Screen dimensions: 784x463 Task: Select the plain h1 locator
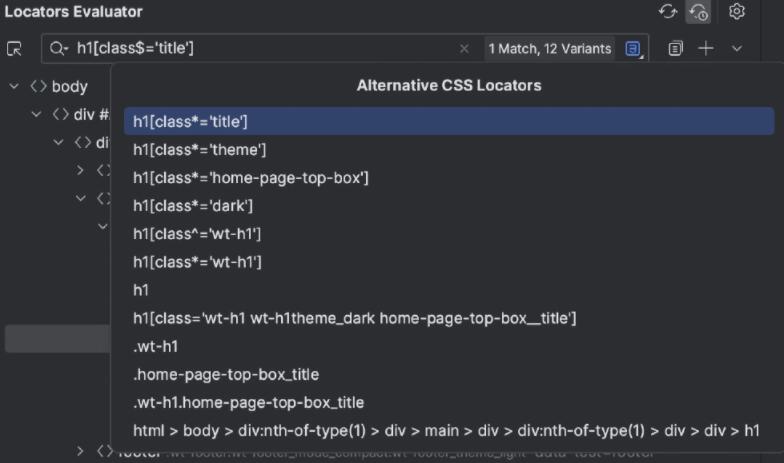coord(141,290)
